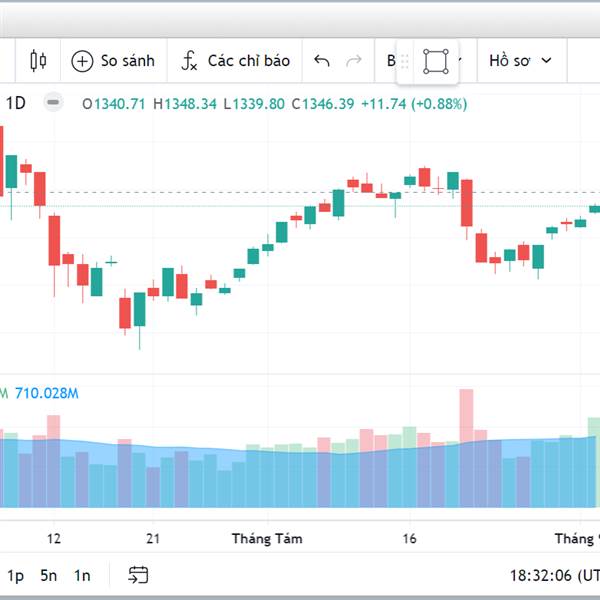
Task: Undo the last chart action
Action: tap(321, 60)
